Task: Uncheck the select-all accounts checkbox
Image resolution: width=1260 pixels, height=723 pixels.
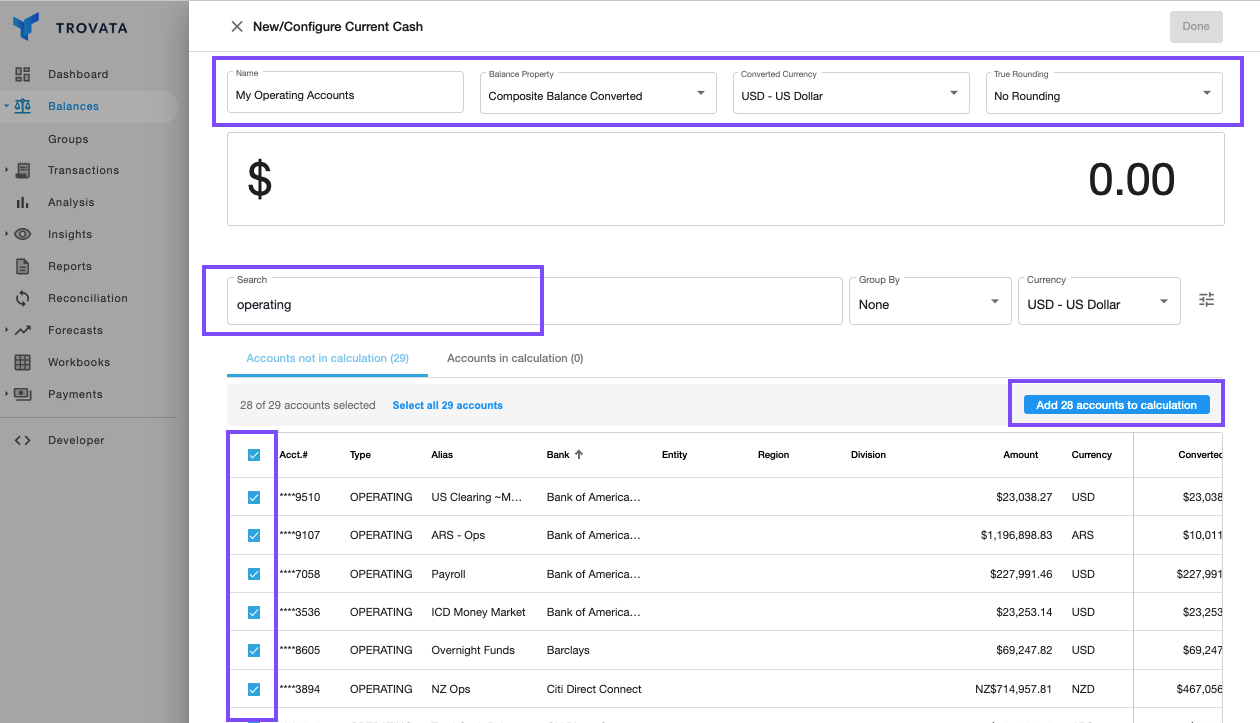Action: point(251,455)
